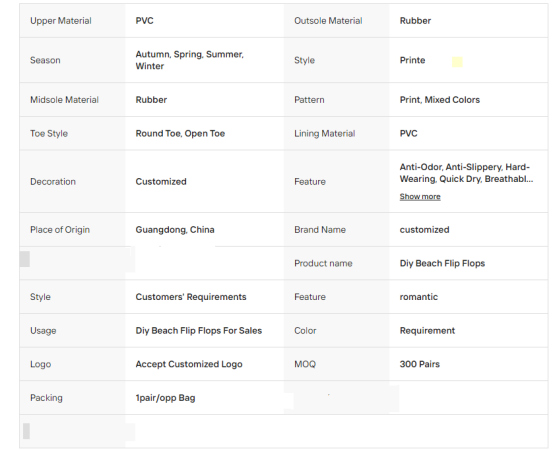Click the Round Toe, Open Toe value
554x450 pixels.
180,133
